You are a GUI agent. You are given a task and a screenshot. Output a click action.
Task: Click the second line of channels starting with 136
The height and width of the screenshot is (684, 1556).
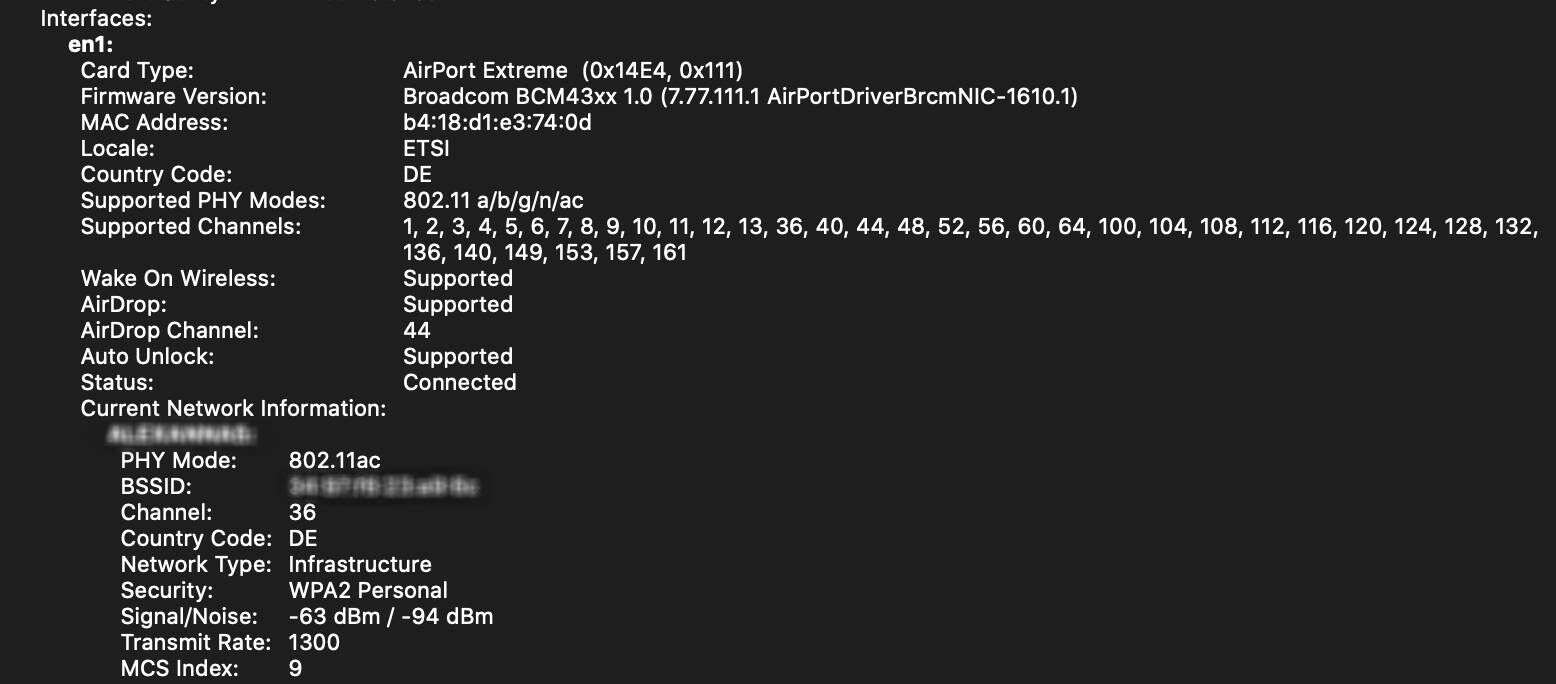point(545,253)
